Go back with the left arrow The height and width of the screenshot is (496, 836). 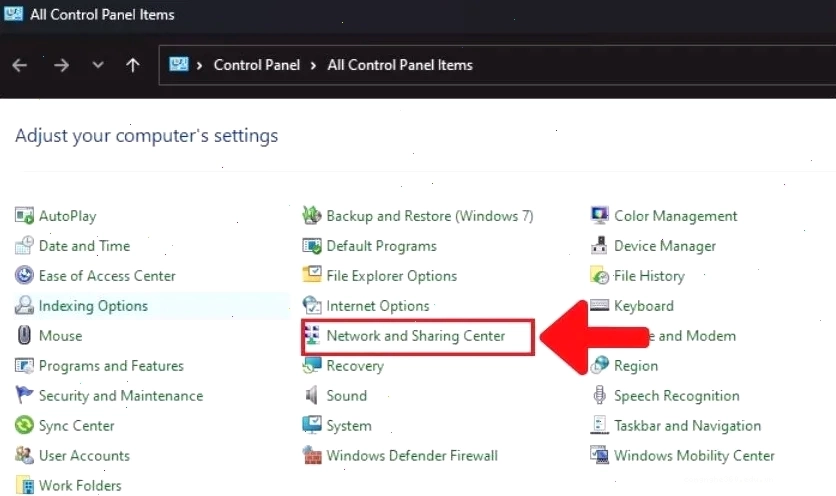pyautogui.click(x=20, y=65)
